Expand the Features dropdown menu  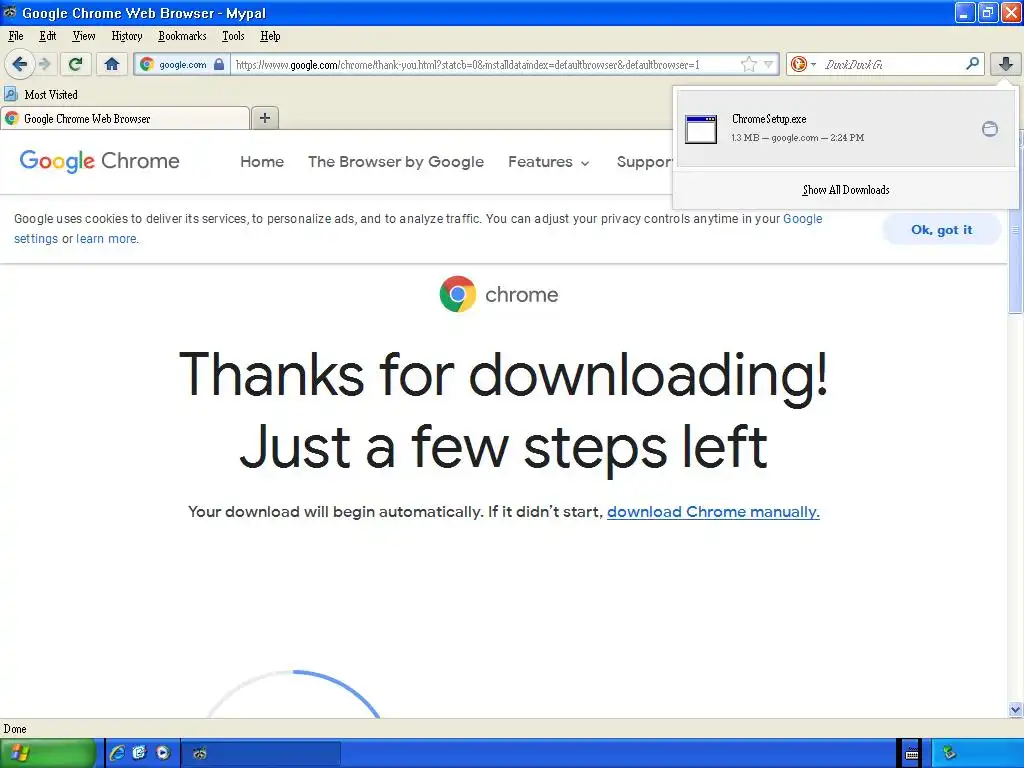pos(549,161)
